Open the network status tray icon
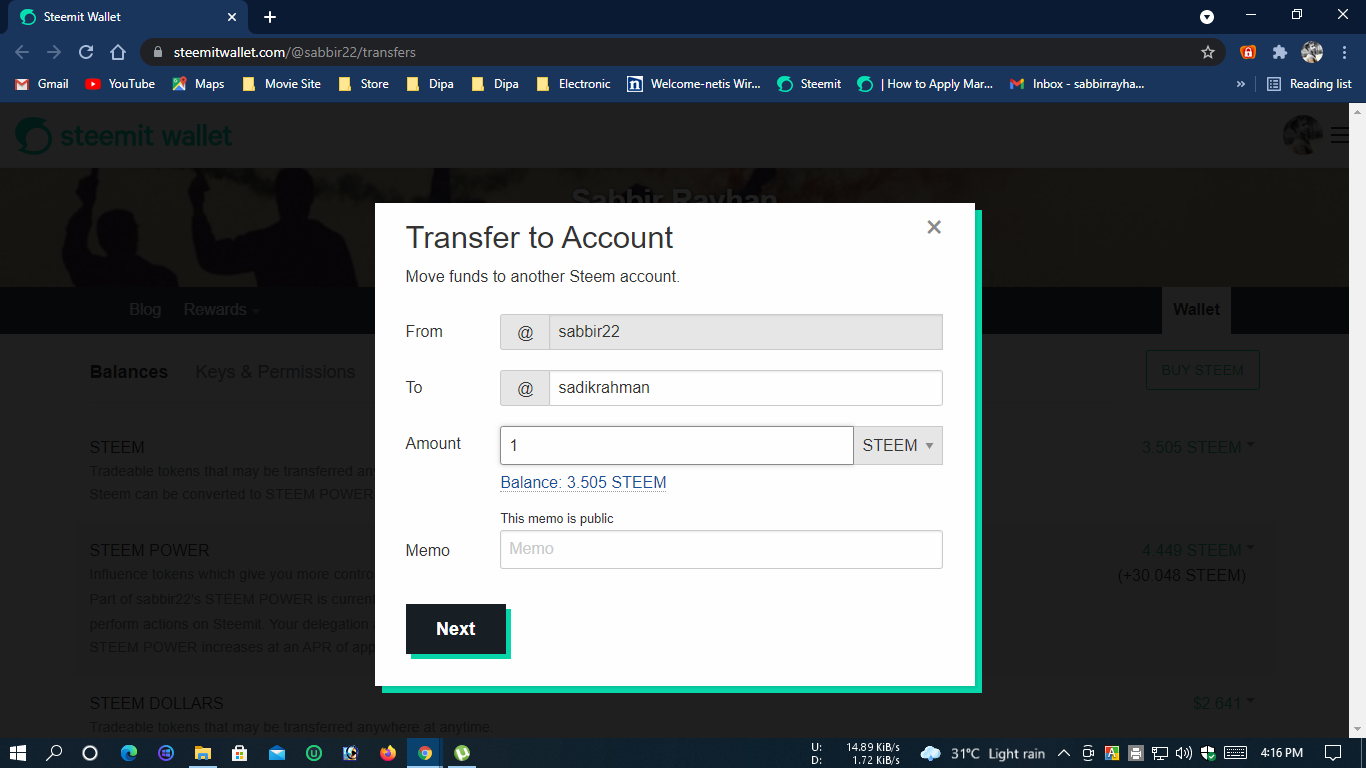This screenshot has height=768, width=1366. pos(1160,753)
